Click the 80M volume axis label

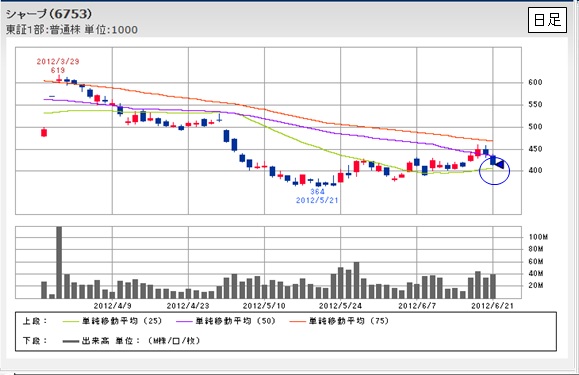(536, 249)
